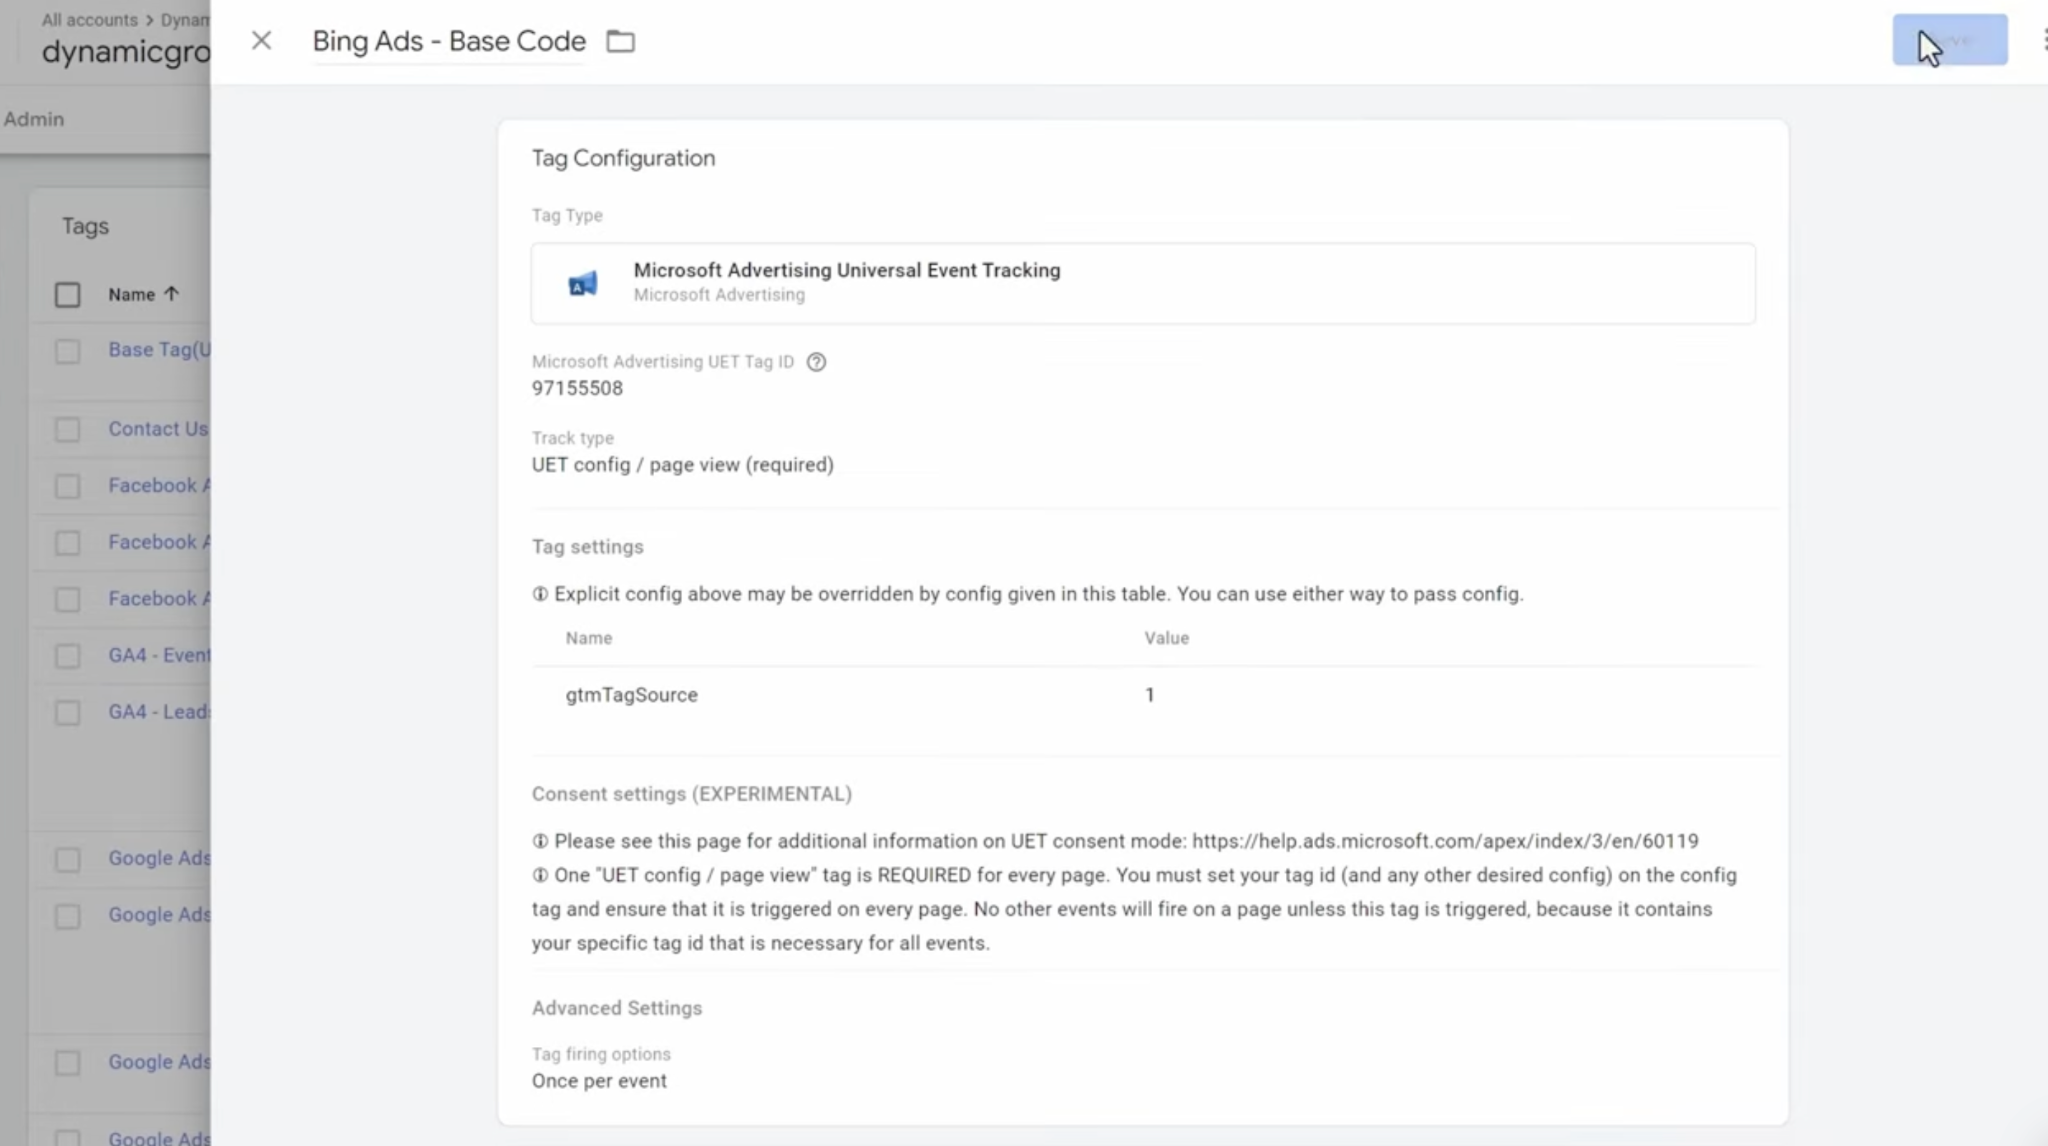Click All accounts breadcrumb link
The height and width of the screenshot is (1146, 2048).
click(89, 20)
